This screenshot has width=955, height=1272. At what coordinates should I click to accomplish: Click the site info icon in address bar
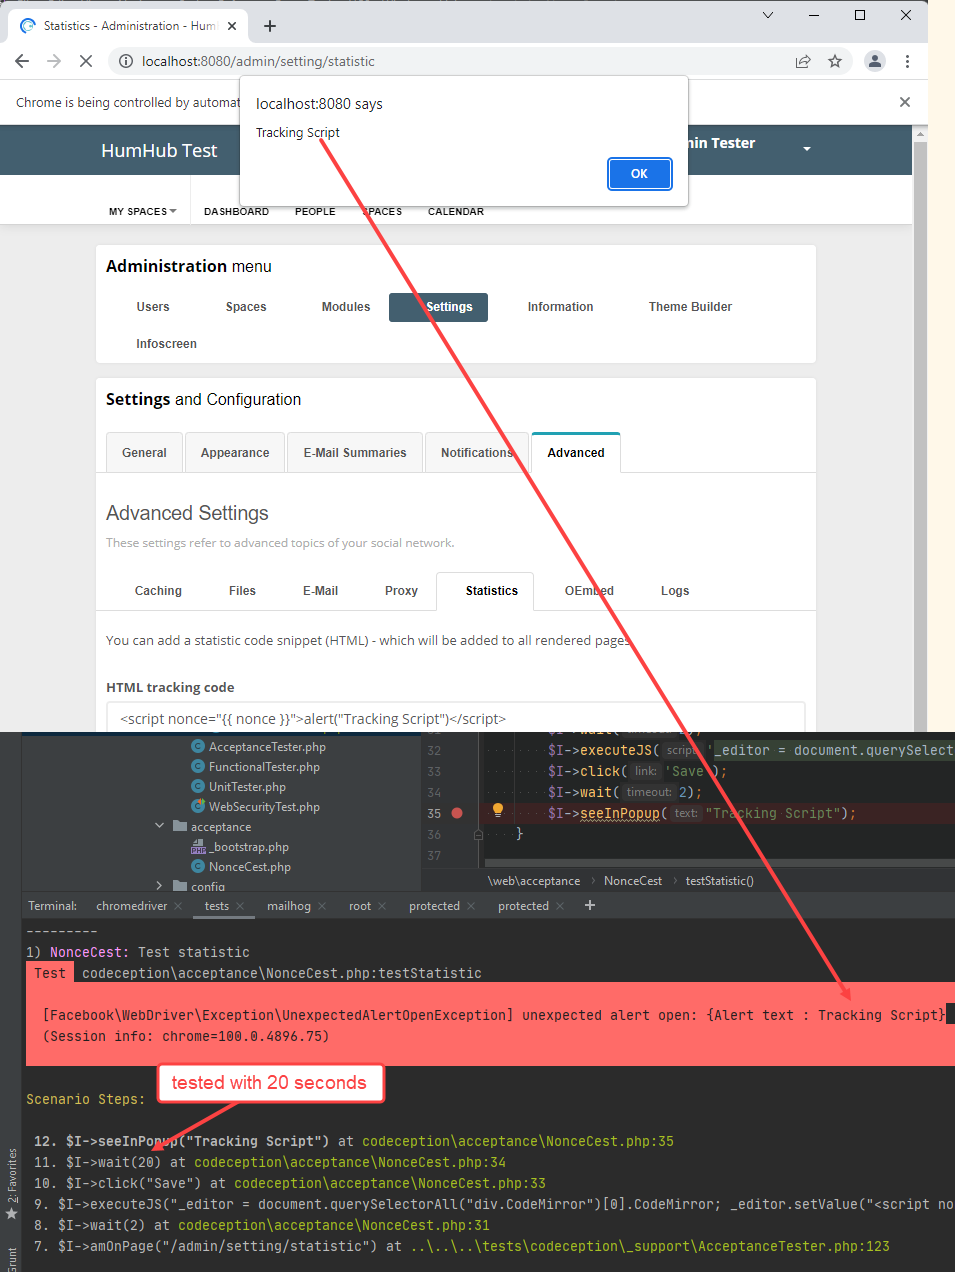pos(126,61)
